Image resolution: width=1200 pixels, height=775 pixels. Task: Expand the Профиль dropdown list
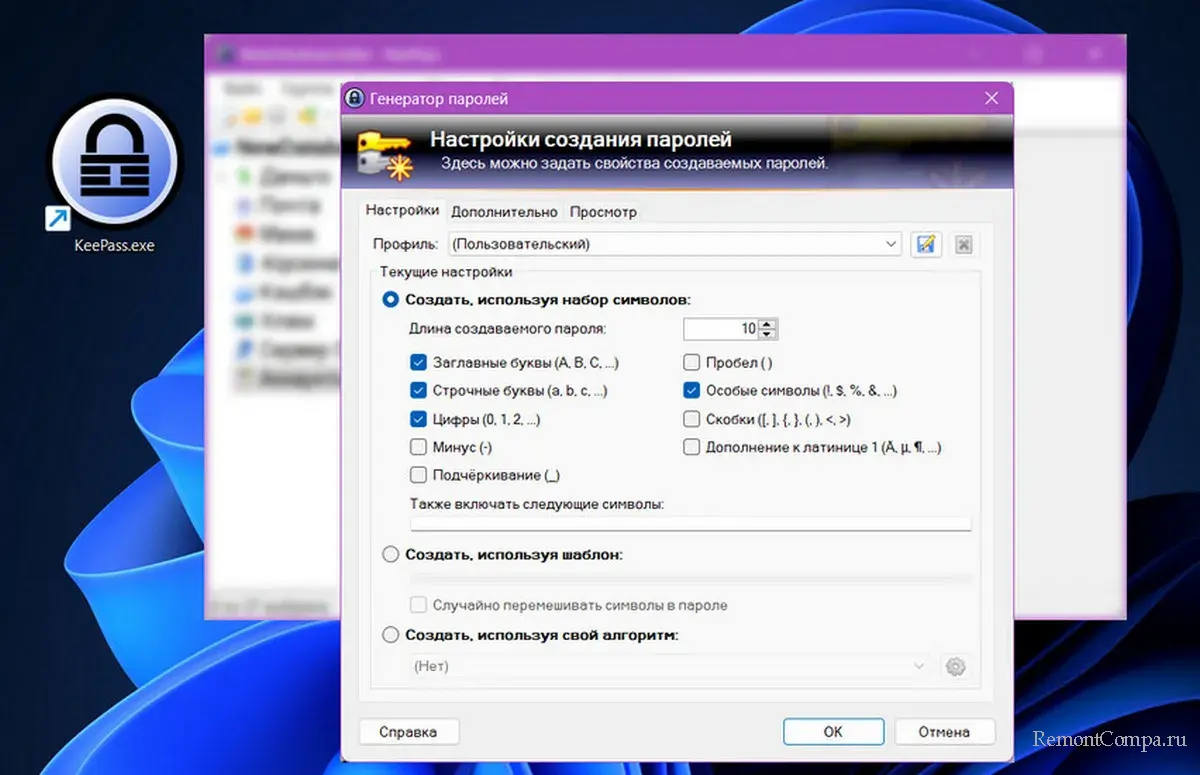click(891, 244)
